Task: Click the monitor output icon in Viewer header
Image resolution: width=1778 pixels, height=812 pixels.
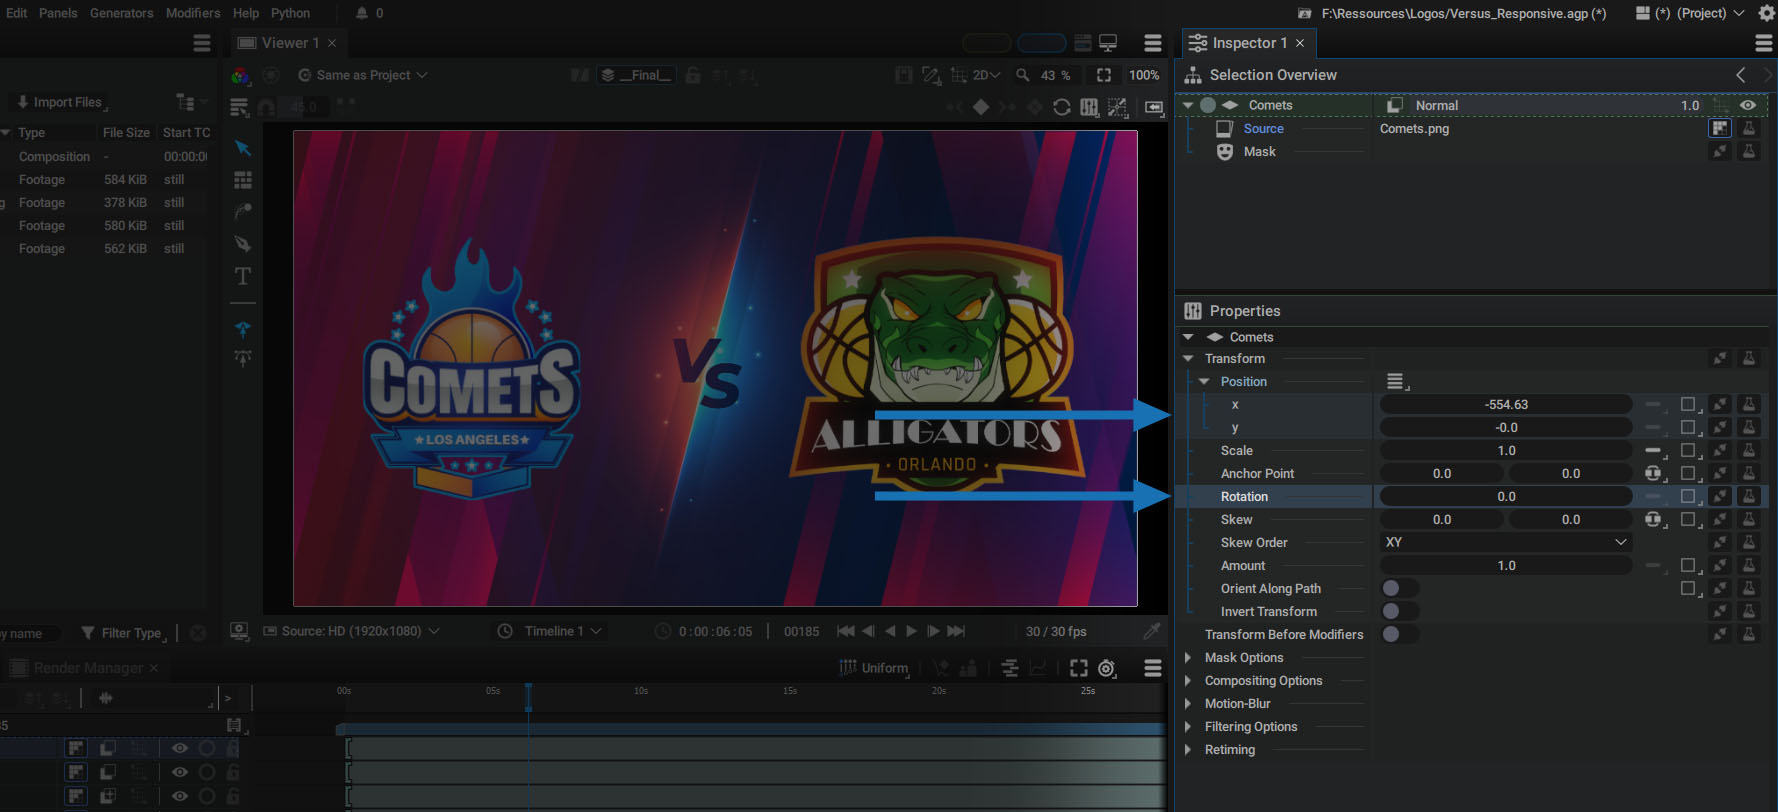Action: tap(1108, 43)
